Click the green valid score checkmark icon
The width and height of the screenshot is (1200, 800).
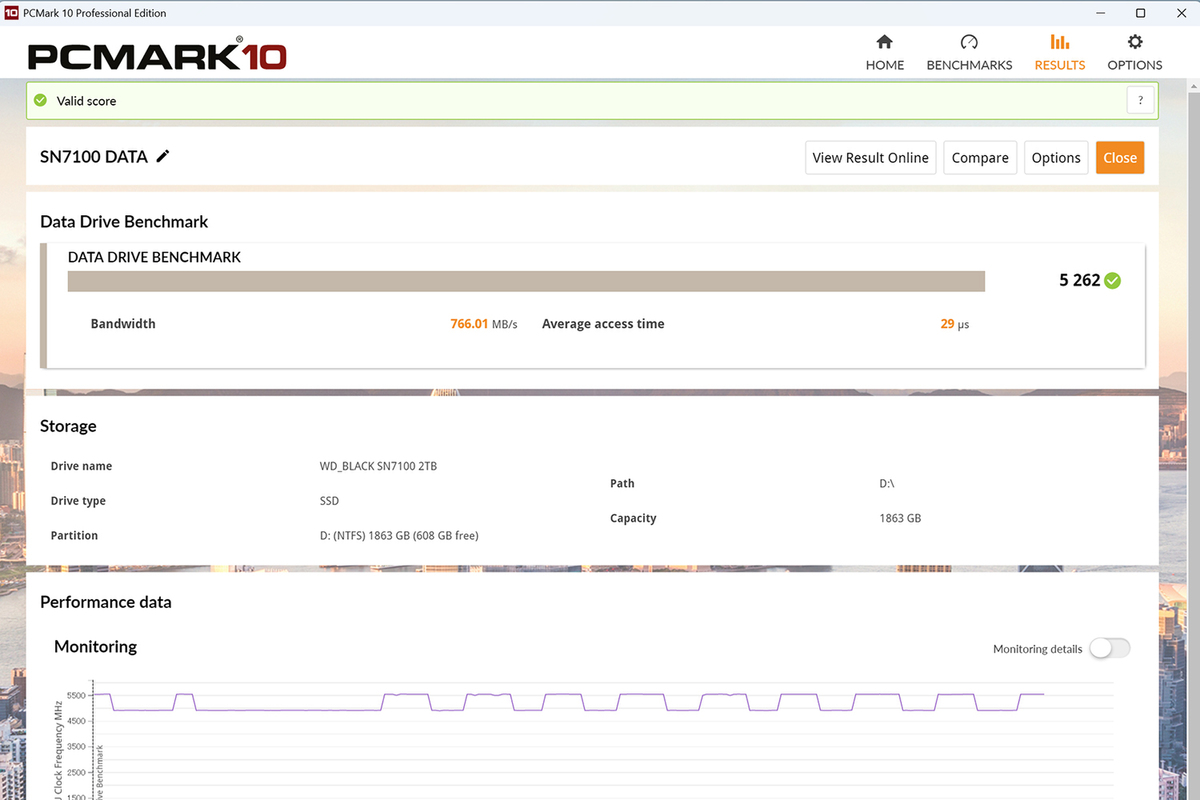[40, 101]
